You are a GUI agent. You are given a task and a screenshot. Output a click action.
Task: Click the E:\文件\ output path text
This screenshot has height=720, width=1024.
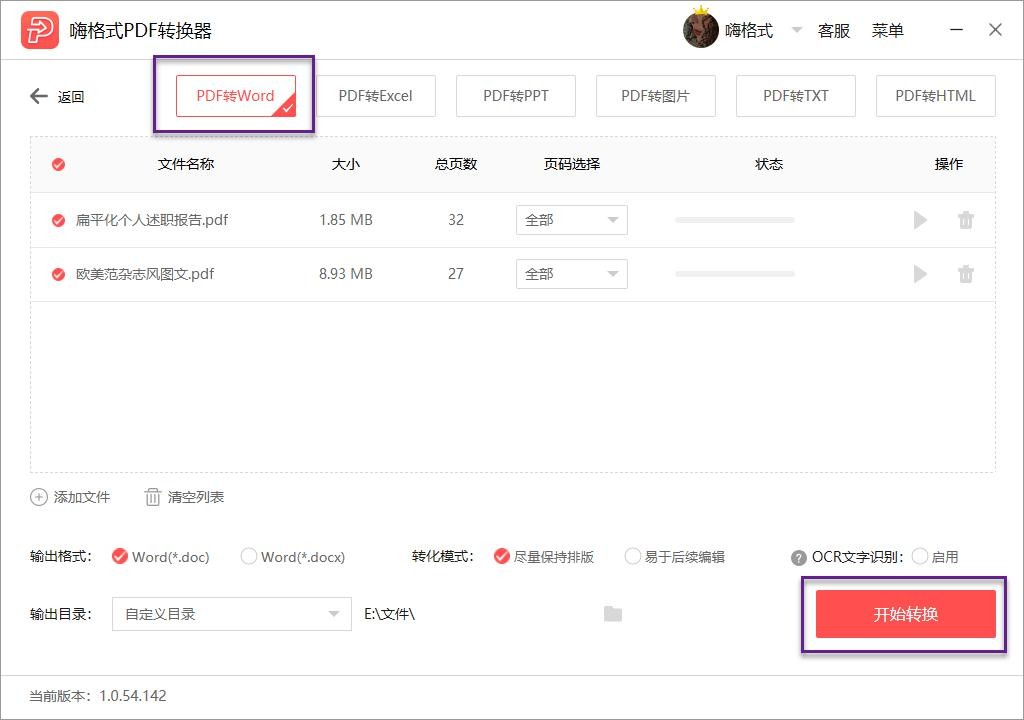[389, 614]
